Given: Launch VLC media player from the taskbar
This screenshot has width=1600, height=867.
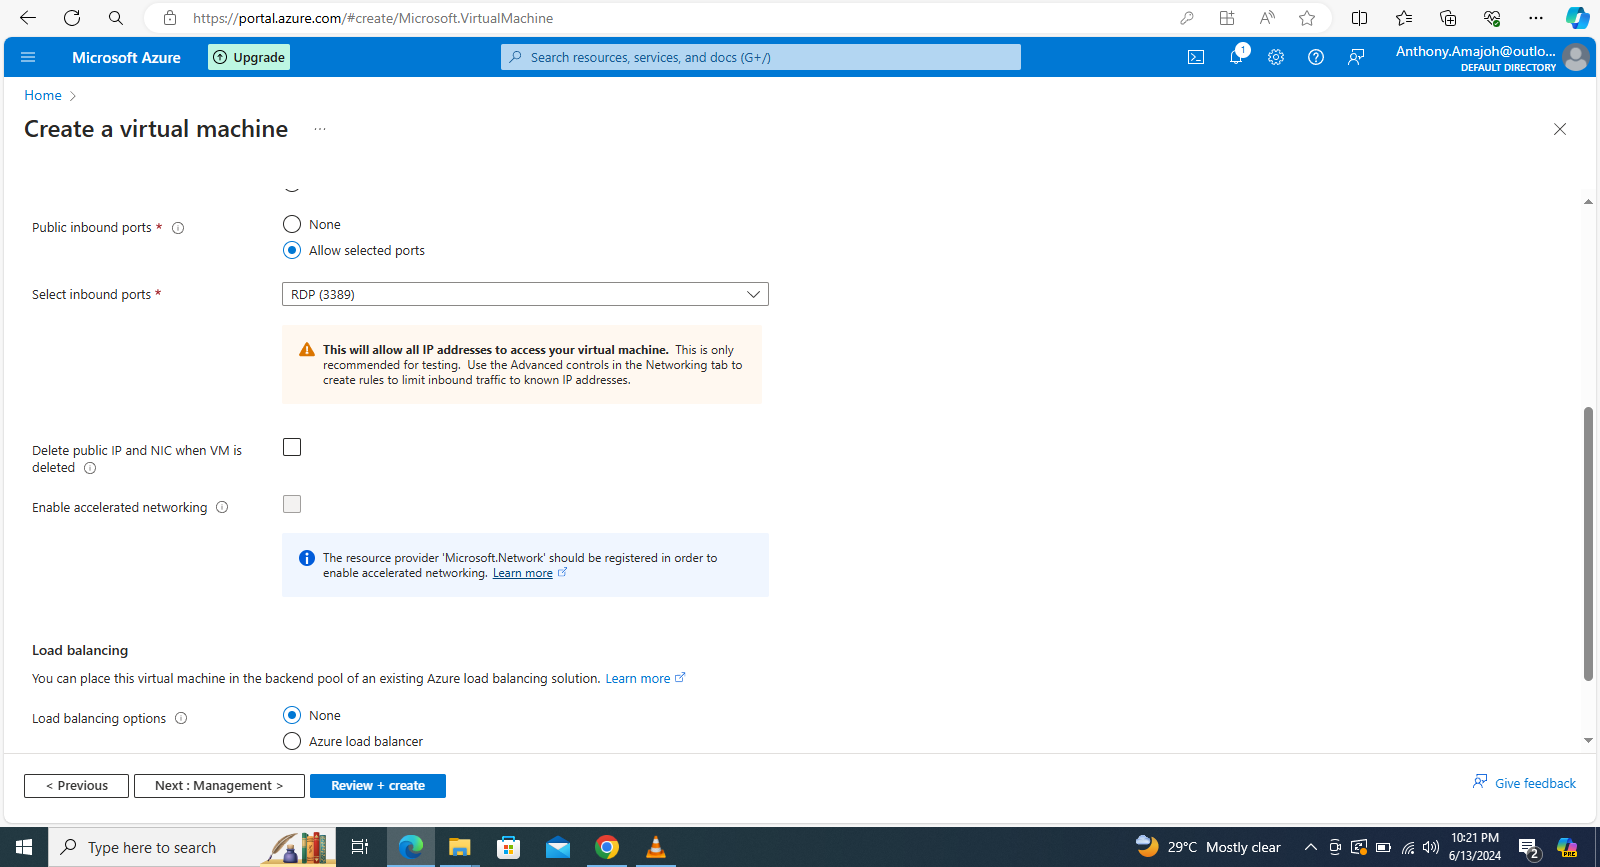Looking at the screenshot, I should (656, 847).
